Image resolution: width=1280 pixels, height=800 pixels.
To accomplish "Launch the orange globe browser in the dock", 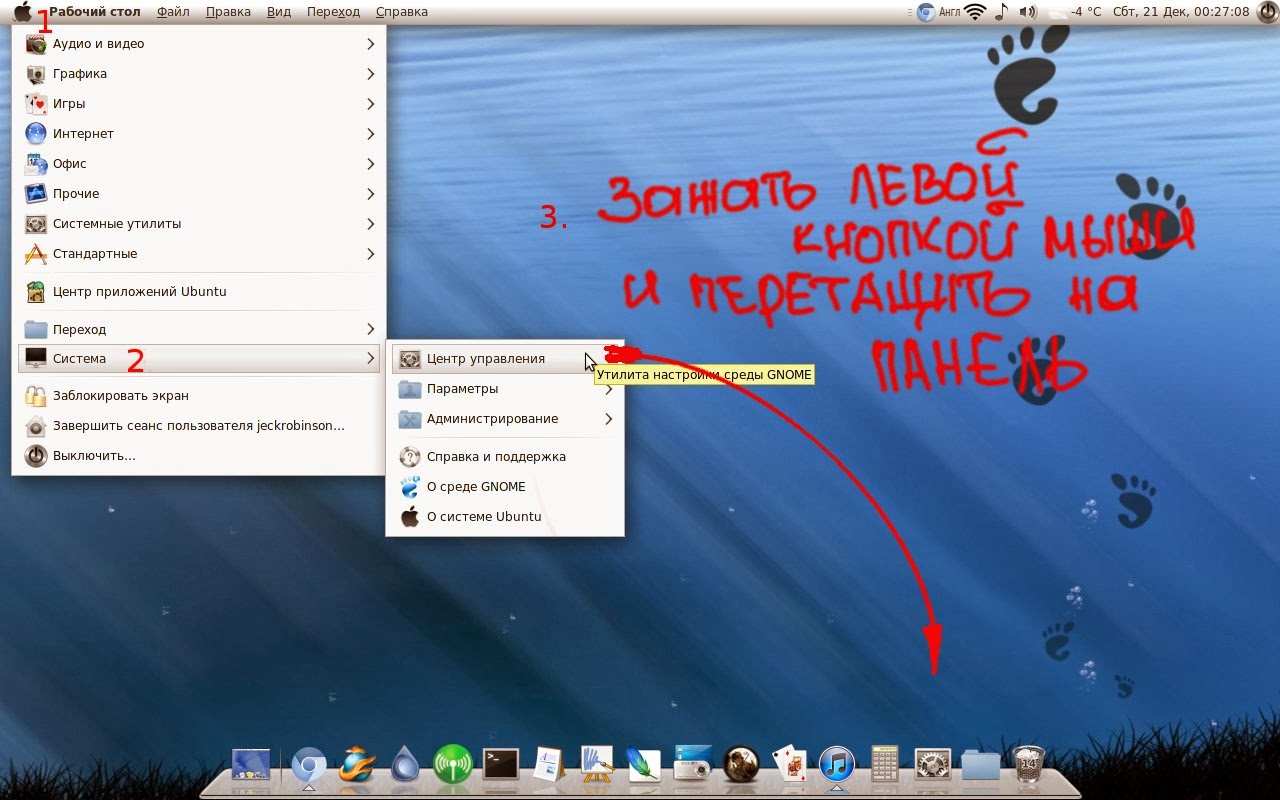I will 357,764.
